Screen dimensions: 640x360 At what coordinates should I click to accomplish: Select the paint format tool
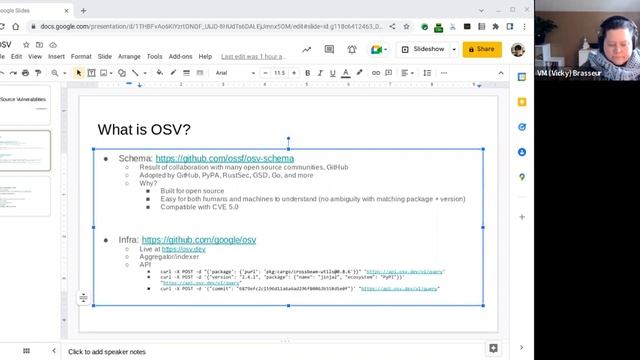pos(38,73)
